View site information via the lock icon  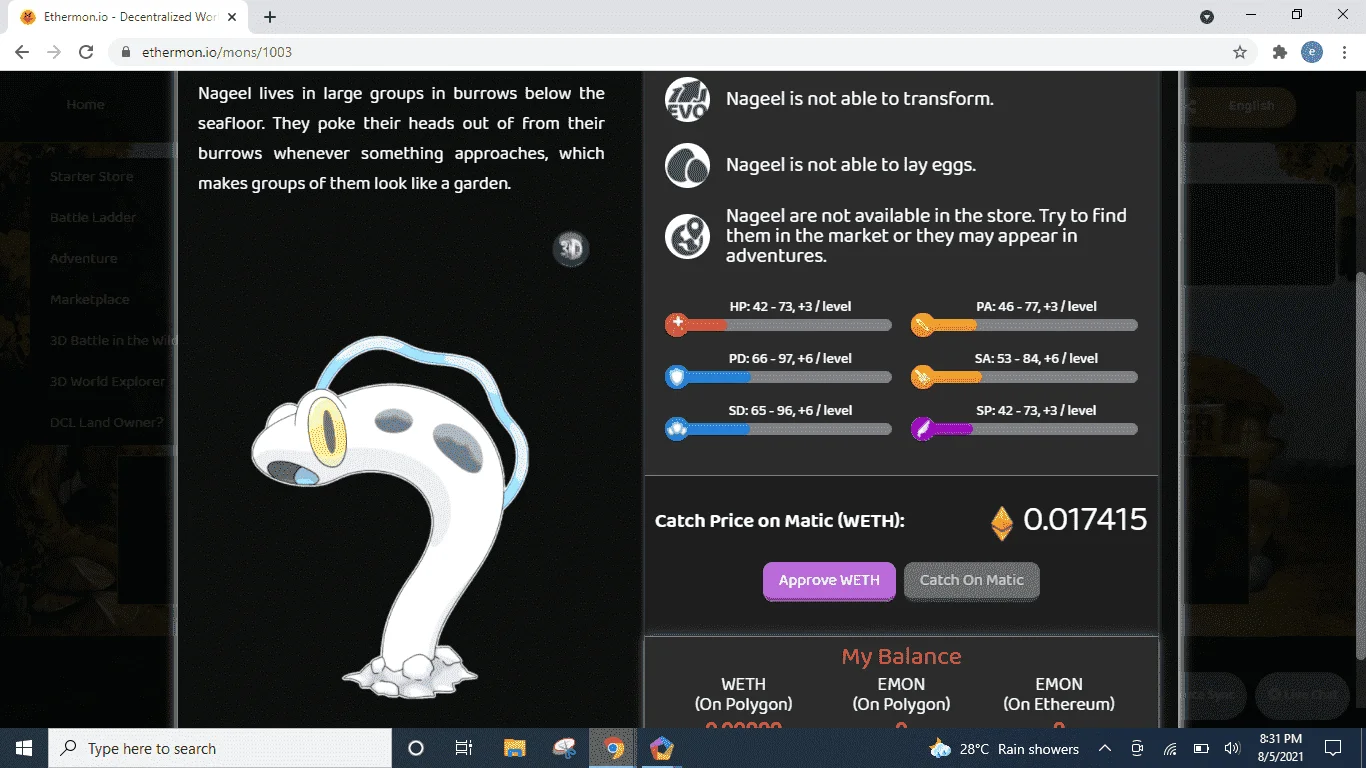pyautogui.click(x=126, y=52)
